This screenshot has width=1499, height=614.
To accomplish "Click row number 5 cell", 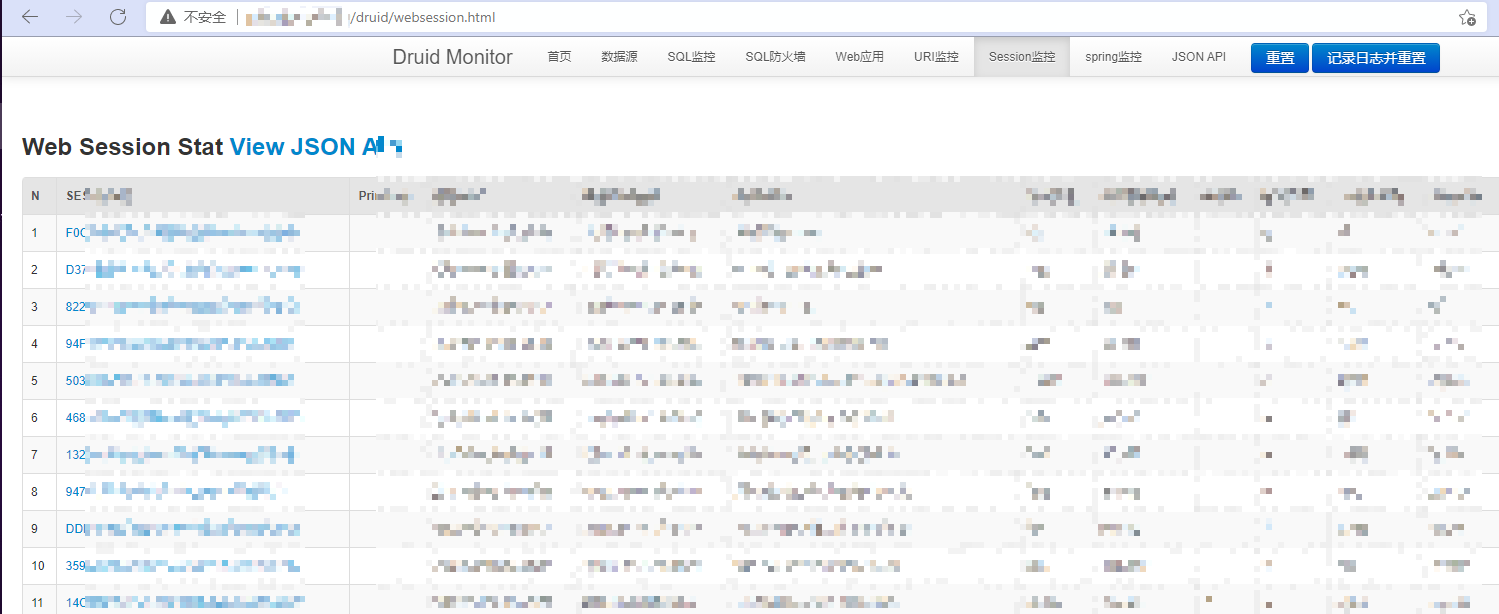I will (39, 381).
